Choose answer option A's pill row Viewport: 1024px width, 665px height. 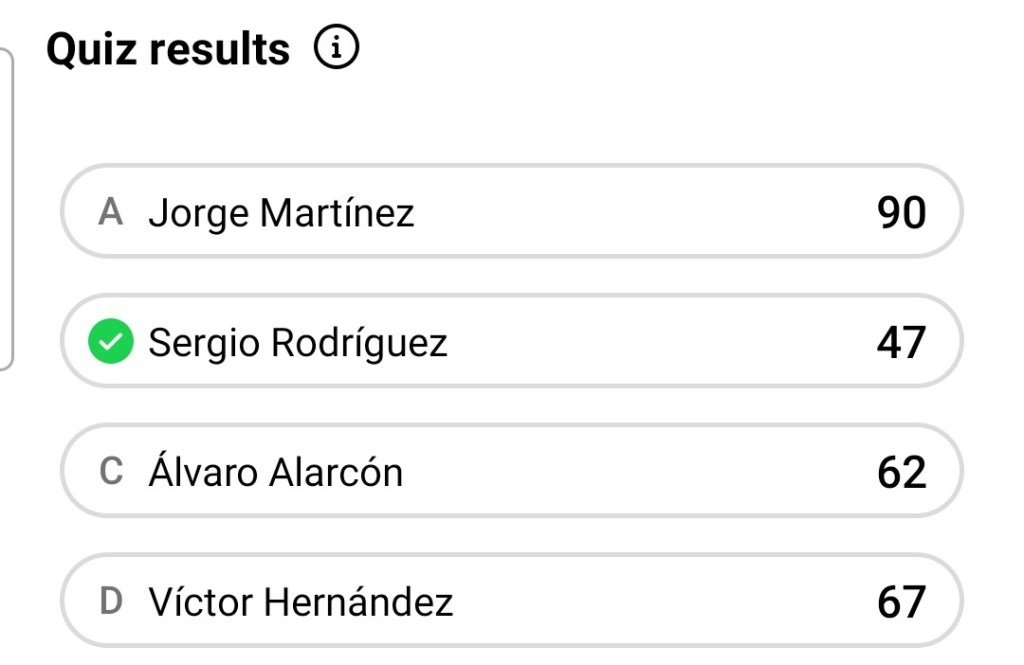[600, 212]
